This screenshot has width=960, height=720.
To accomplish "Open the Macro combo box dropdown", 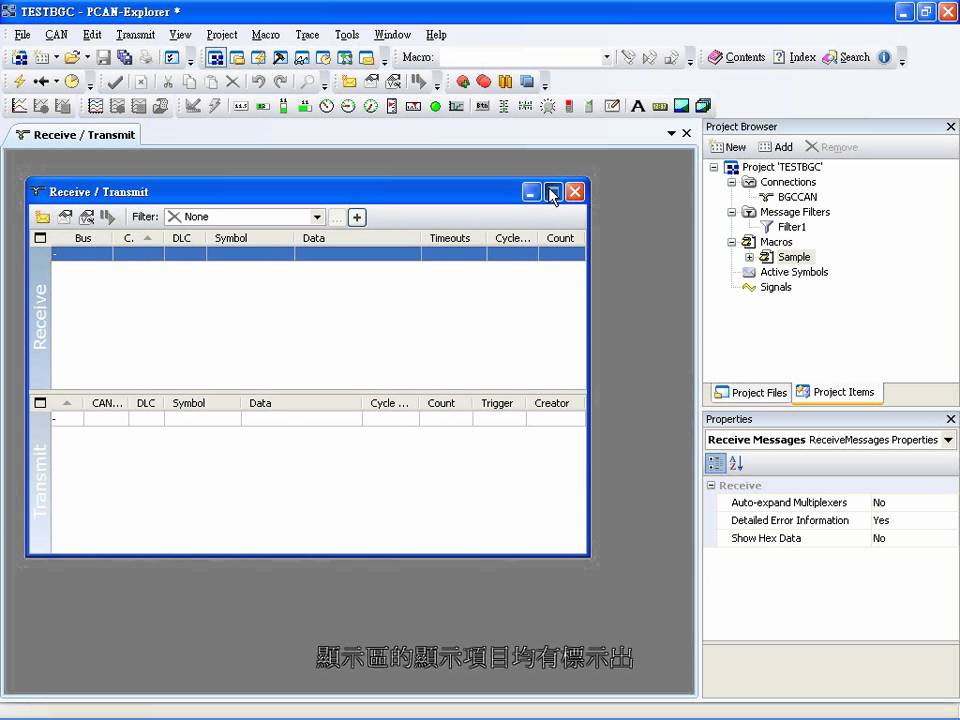I will point(606,58).
